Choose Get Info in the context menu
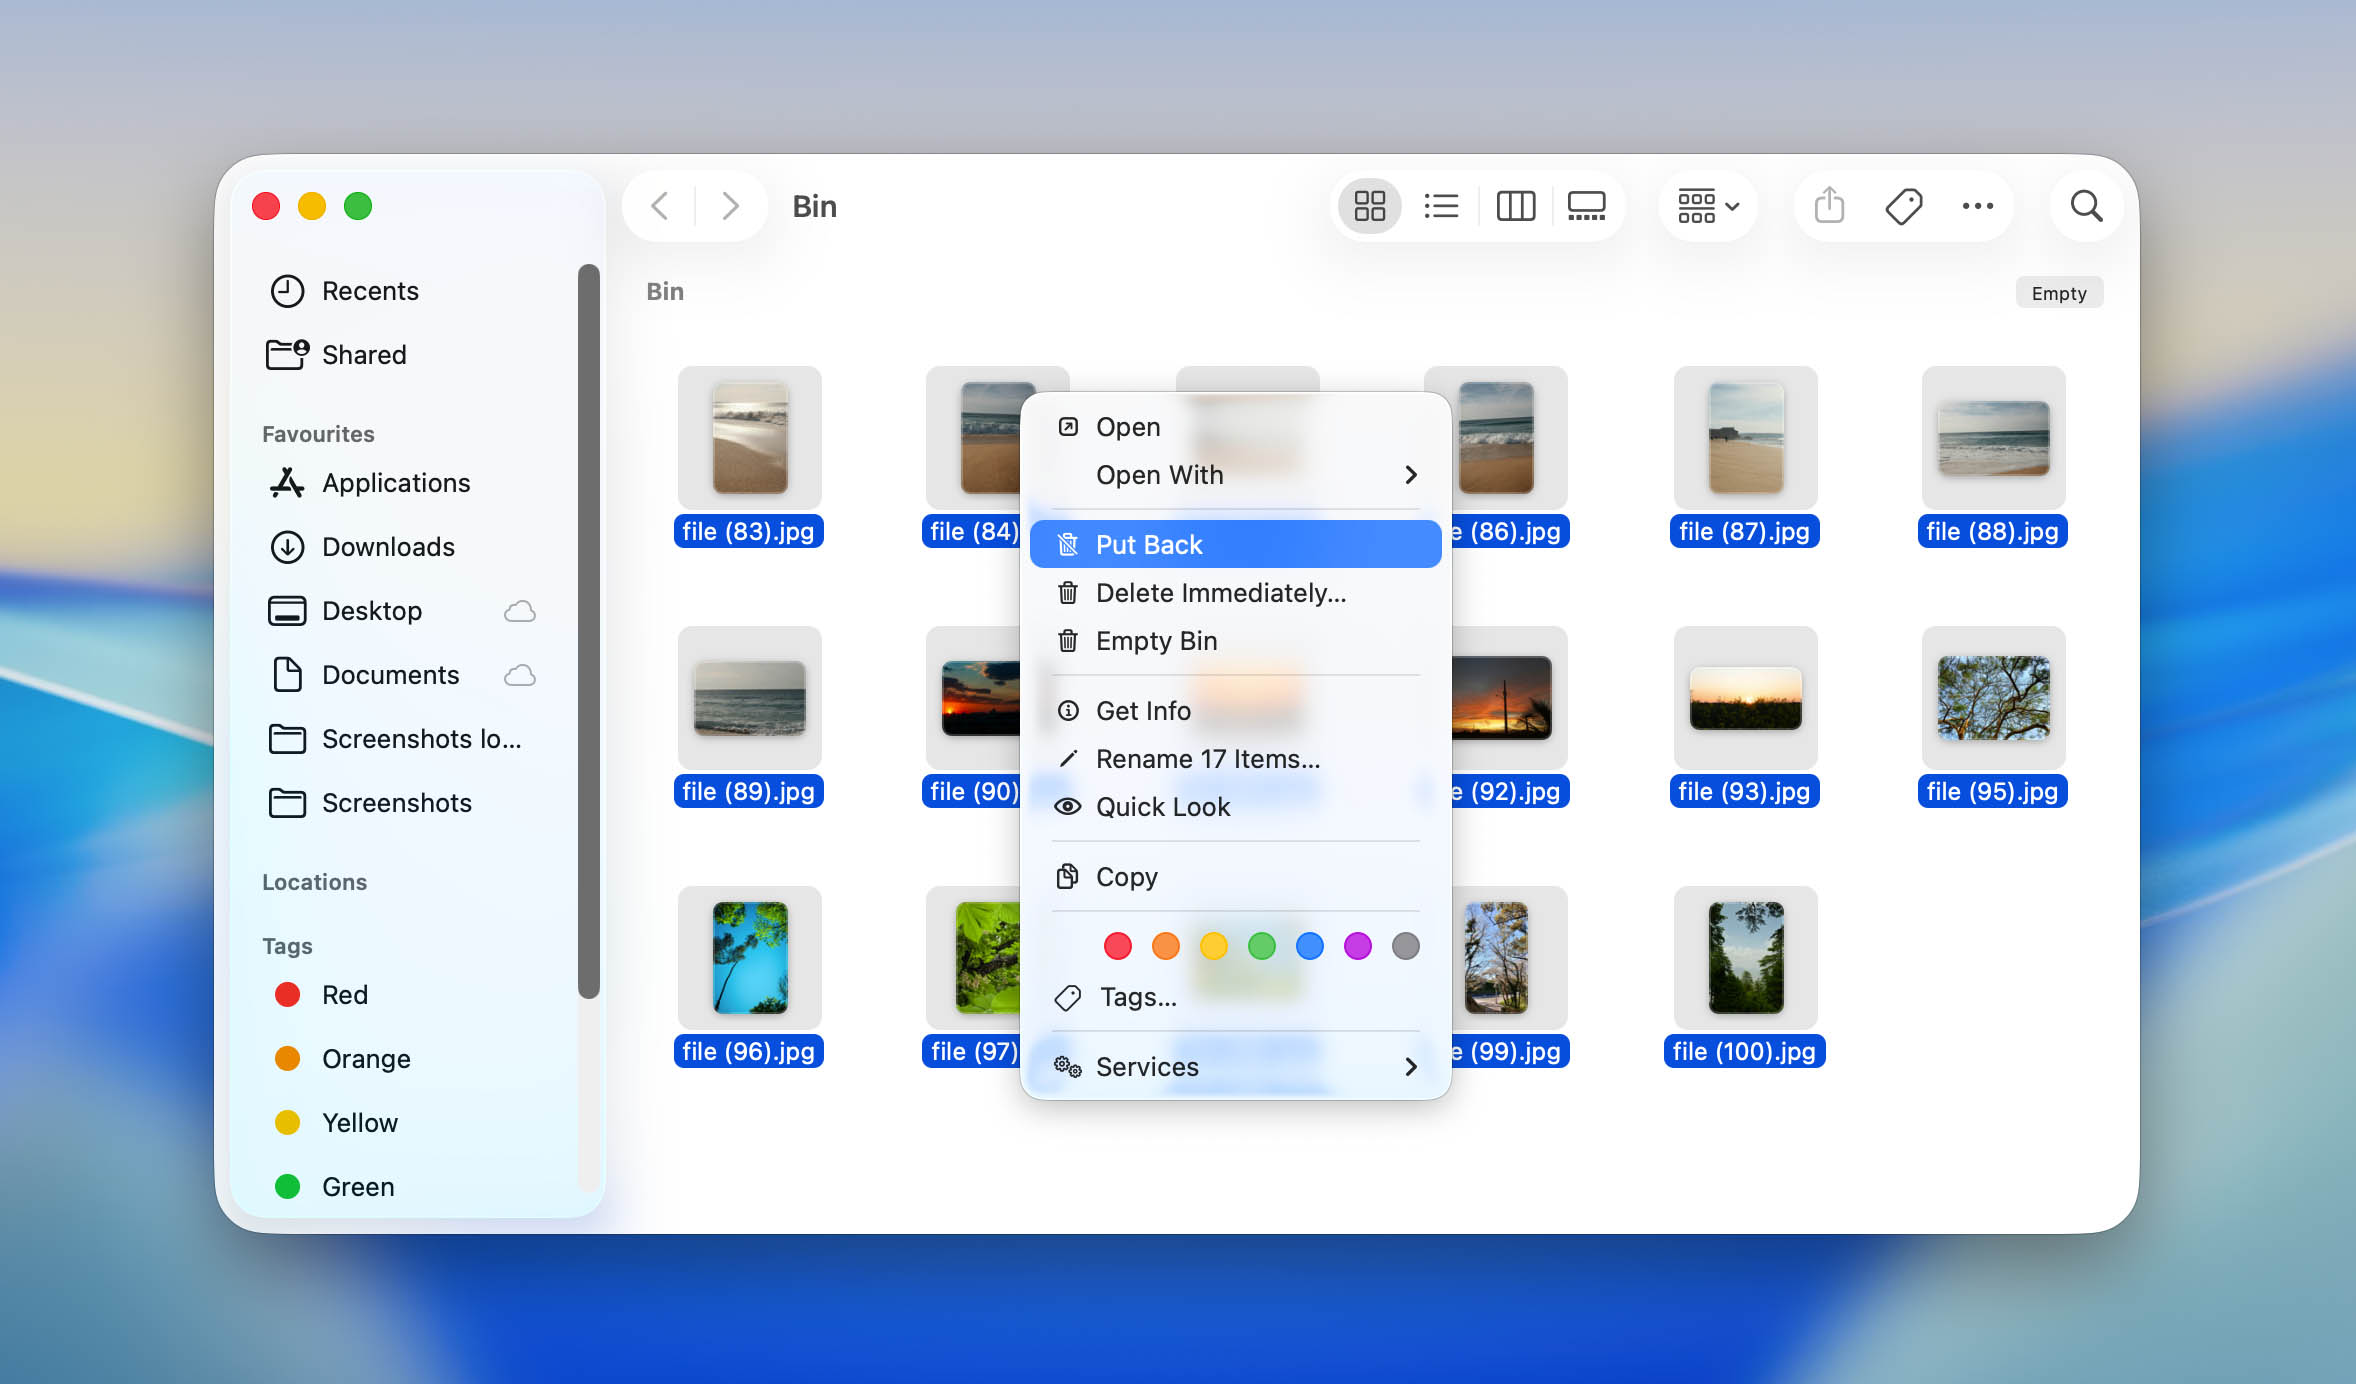The height and width of the screenshot is (1384, 2356). 1235,711
